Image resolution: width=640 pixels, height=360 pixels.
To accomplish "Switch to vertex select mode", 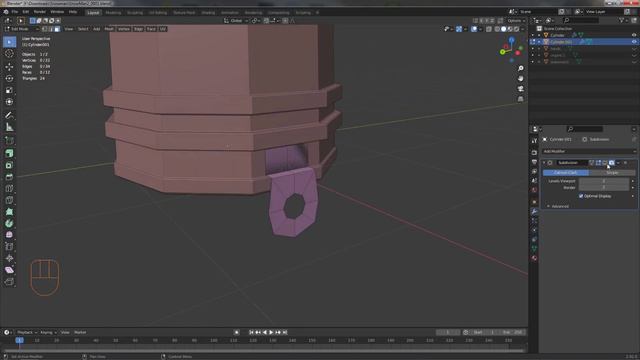I will [x=45, y=29].
